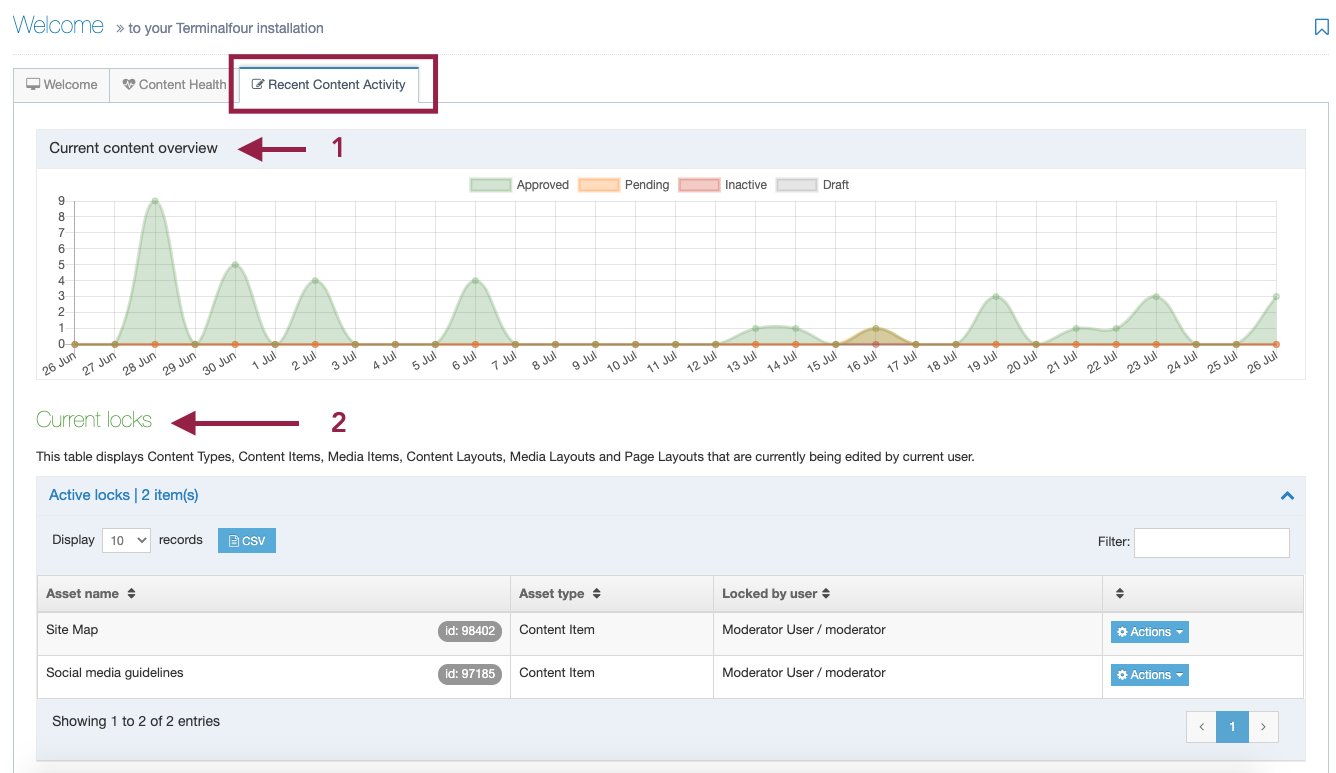Click the id: 98402 badge
Image resolution: width=1336 pixels, height=773 pixels.
tap(470, 631)
